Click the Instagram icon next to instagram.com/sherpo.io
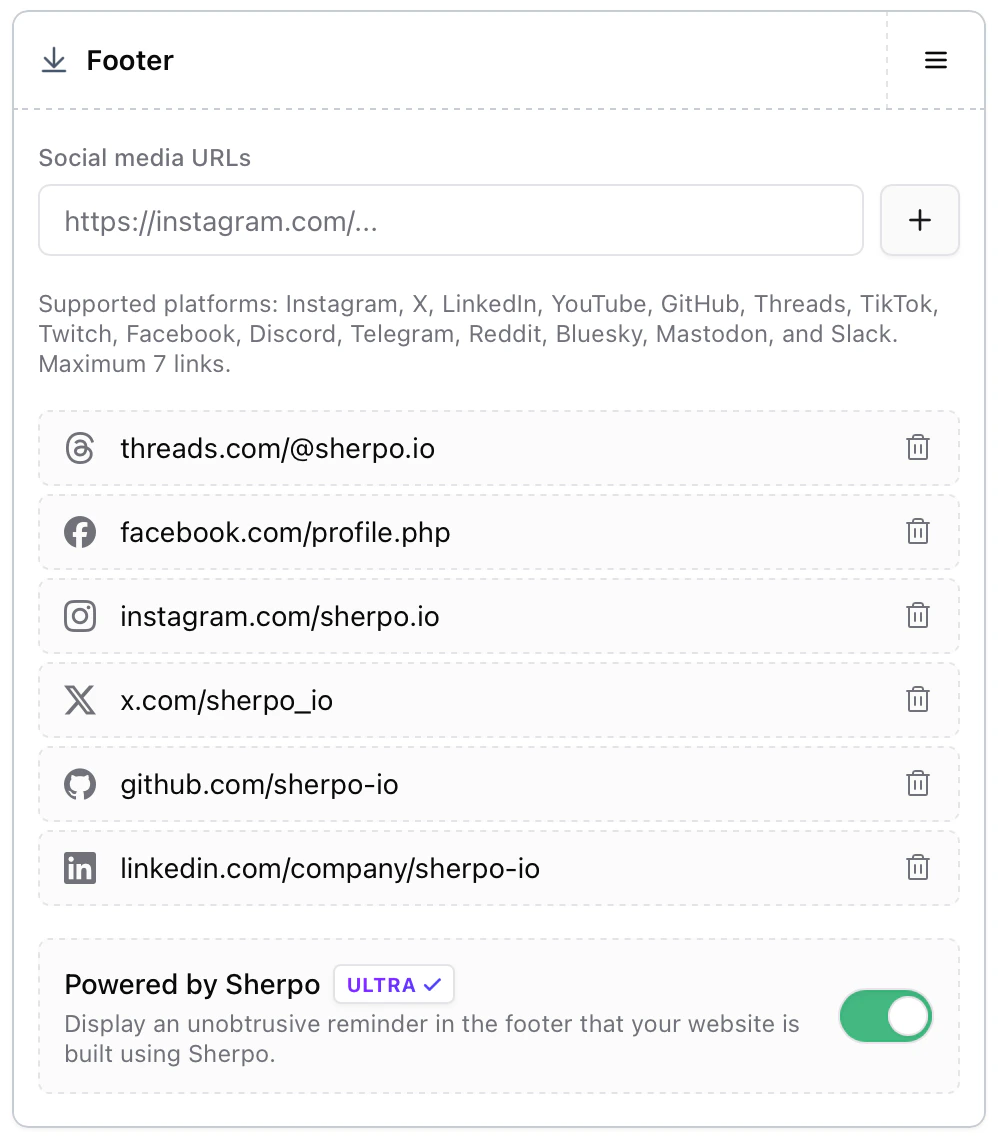This screenshot has height=1140, width=998. (x=80, y=616)
